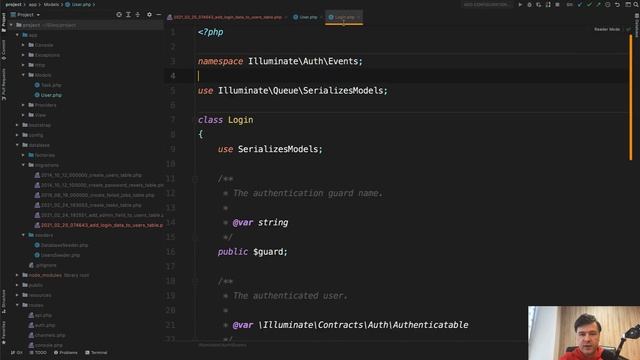Toggle Reader Mode in the editor
This screenshot has width=640, height=360.
pos(607,29)
